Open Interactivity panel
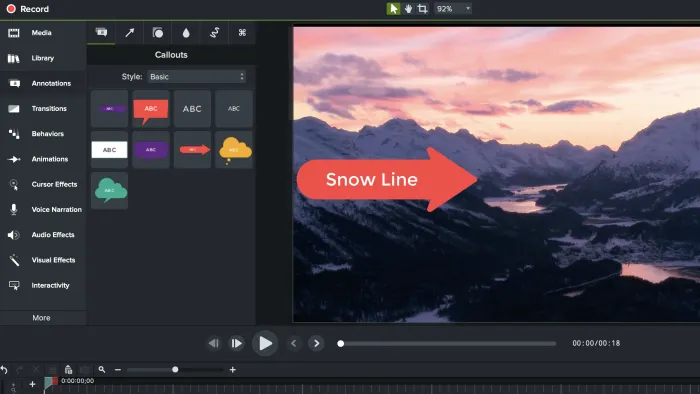This screenshot has width=700, height=394. [43, 285]
